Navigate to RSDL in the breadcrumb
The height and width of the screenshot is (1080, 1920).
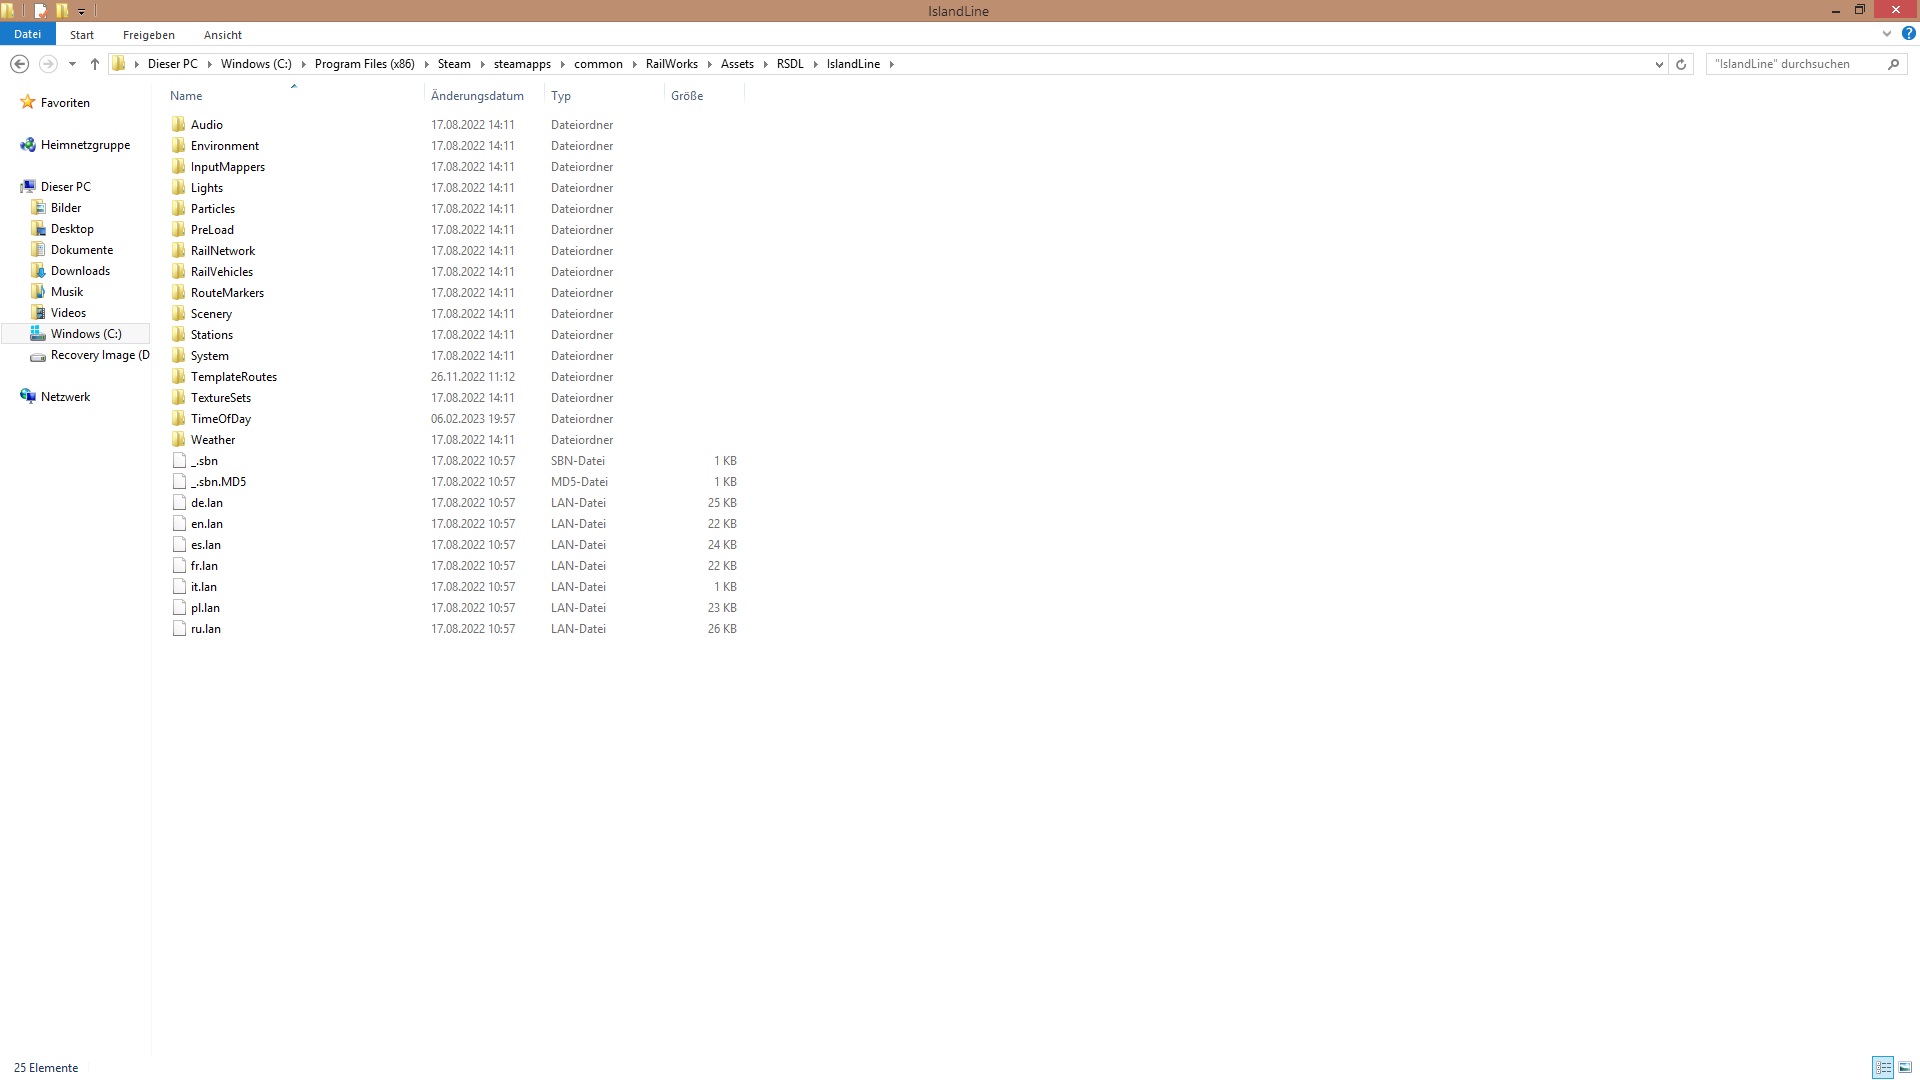[790, 64]
